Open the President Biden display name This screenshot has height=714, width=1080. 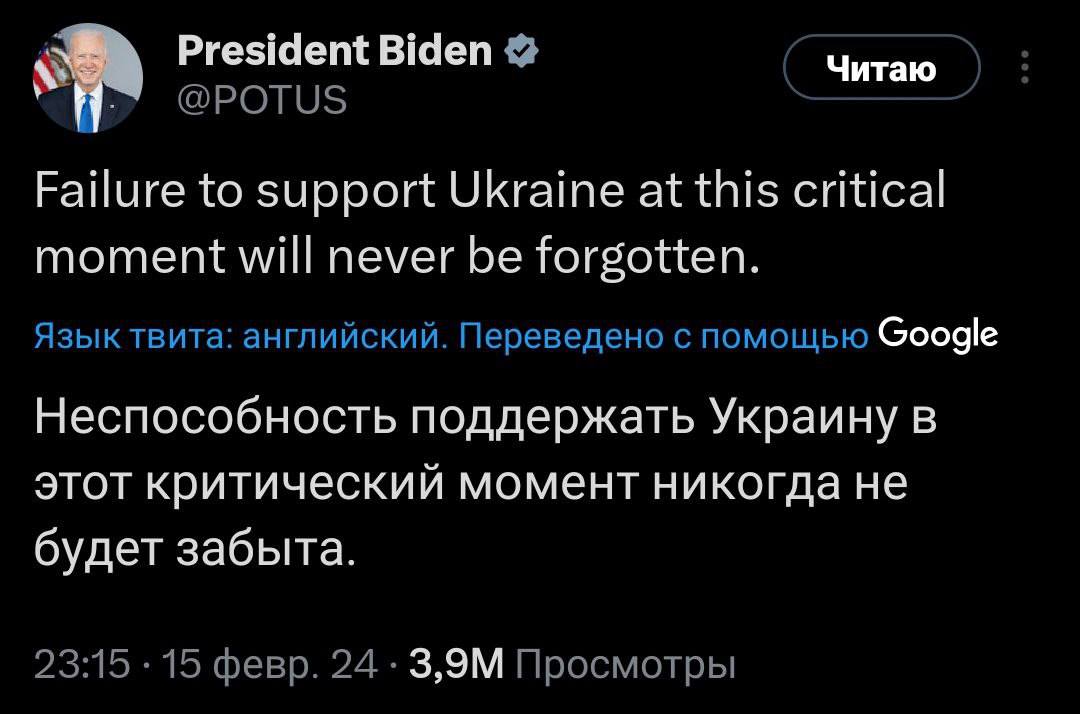pyautogui.click(x=334, y=49)
